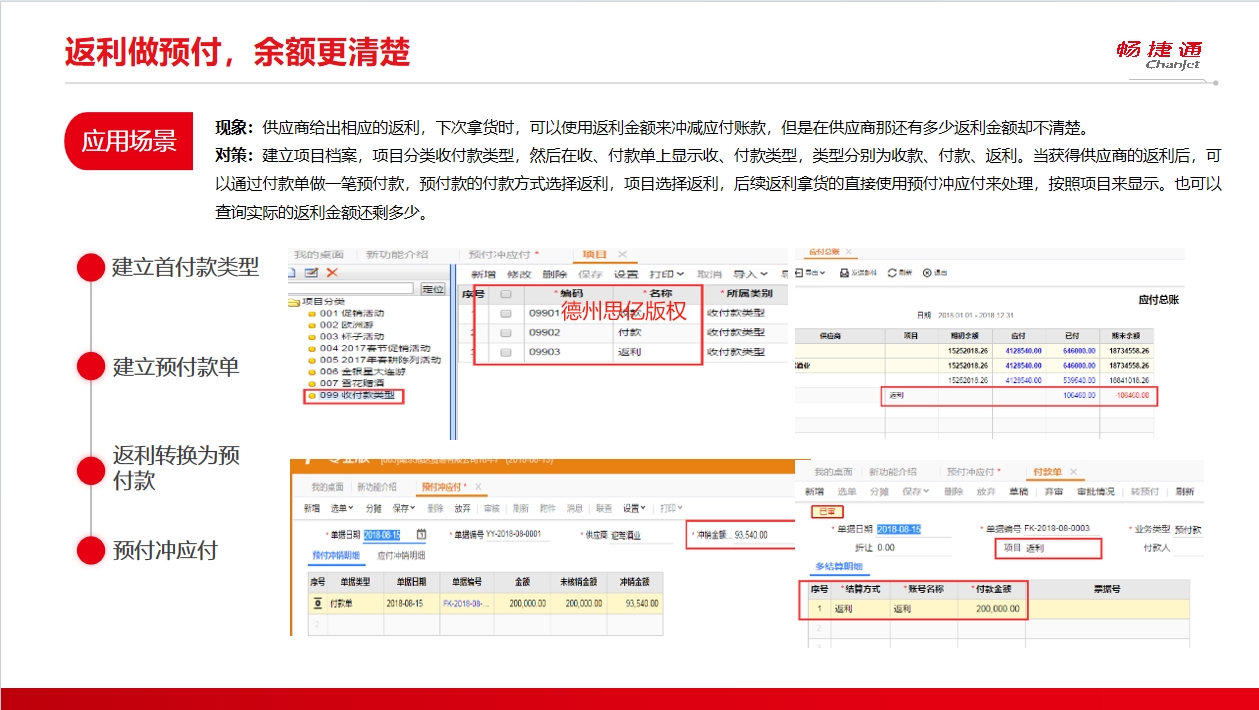Viewport: 1259px width, 710px height.
Task: Click the 定位 button beside the tree search box
Action: [433, 289]
